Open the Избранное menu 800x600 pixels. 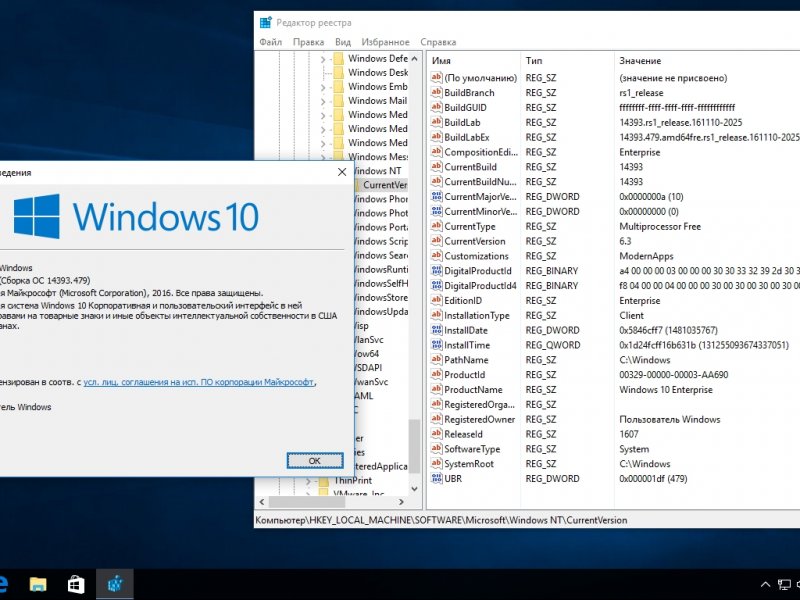click(385, 42)
